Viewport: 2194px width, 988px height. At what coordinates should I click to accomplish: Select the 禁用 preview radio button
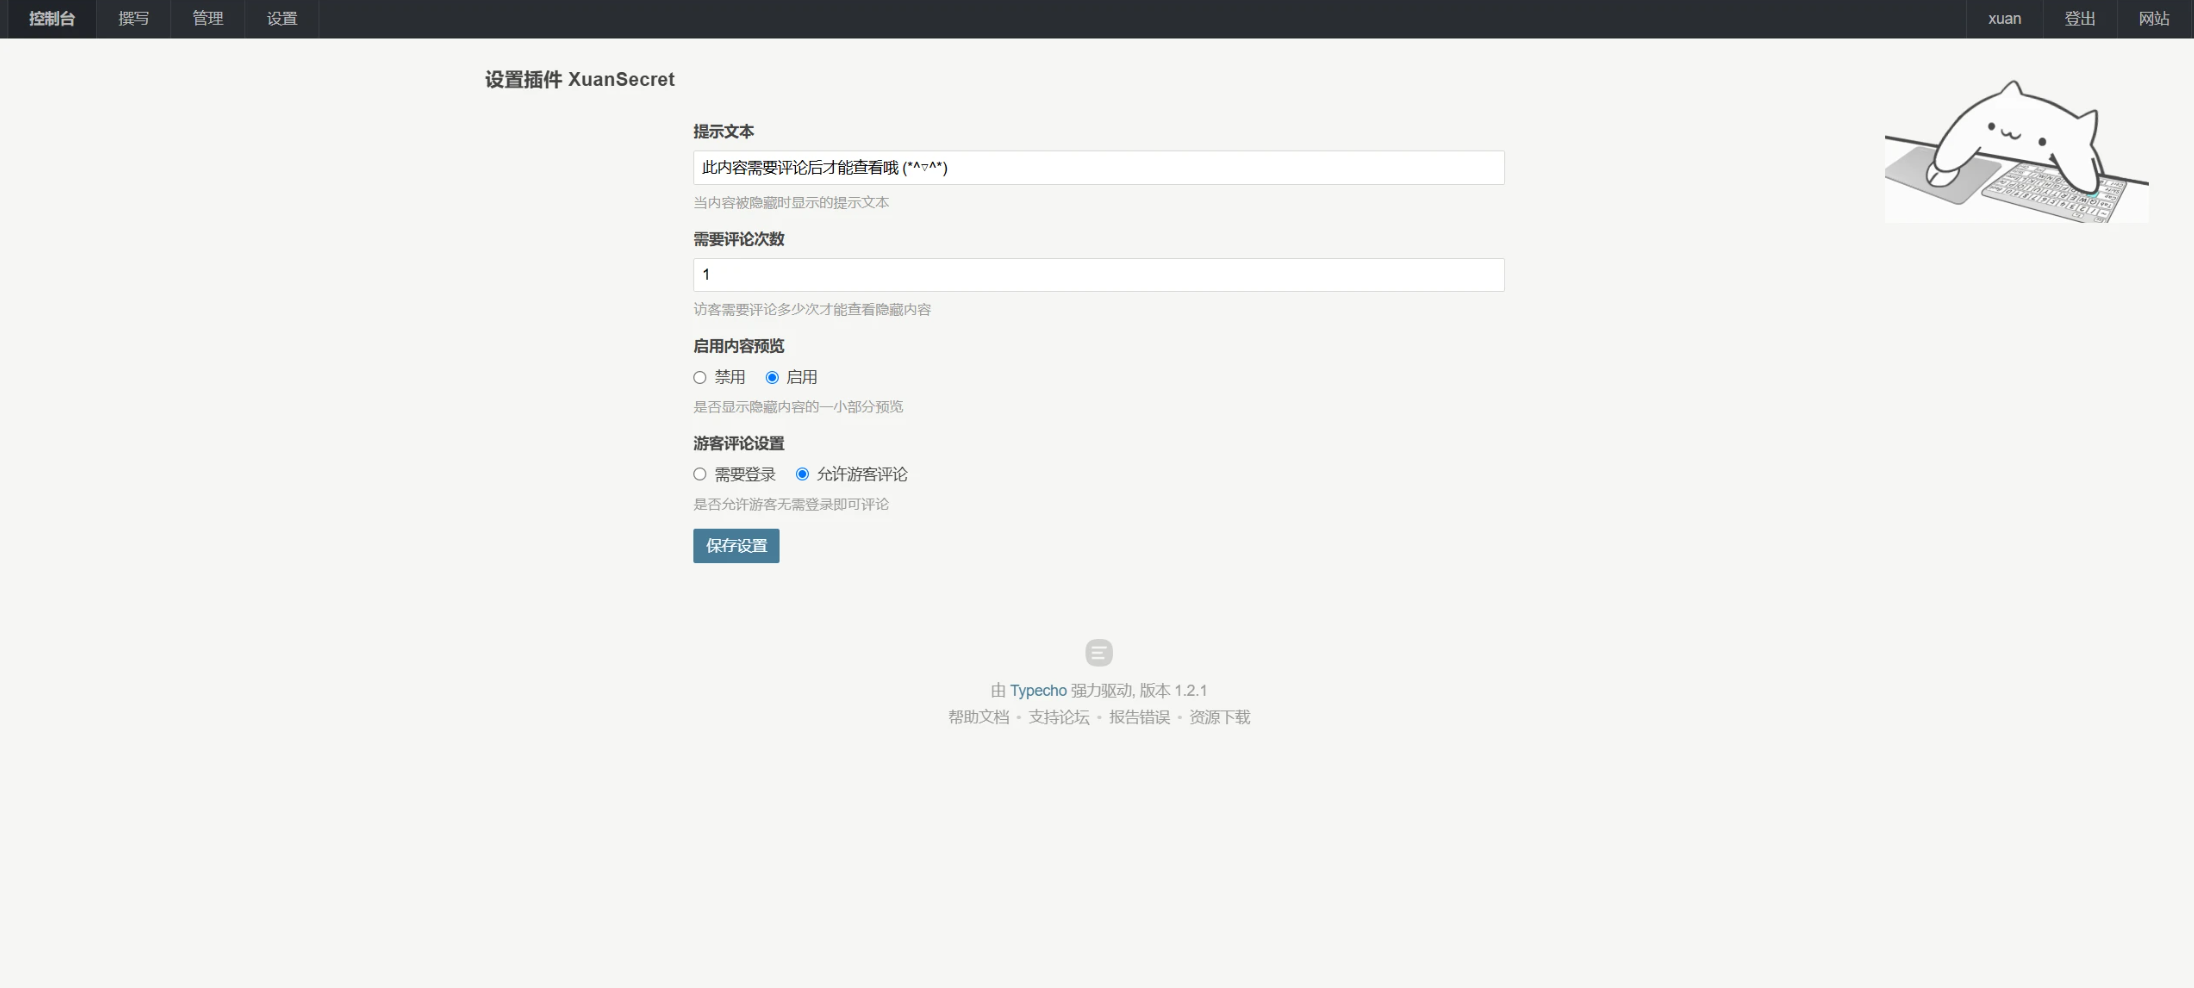point(700,378)
